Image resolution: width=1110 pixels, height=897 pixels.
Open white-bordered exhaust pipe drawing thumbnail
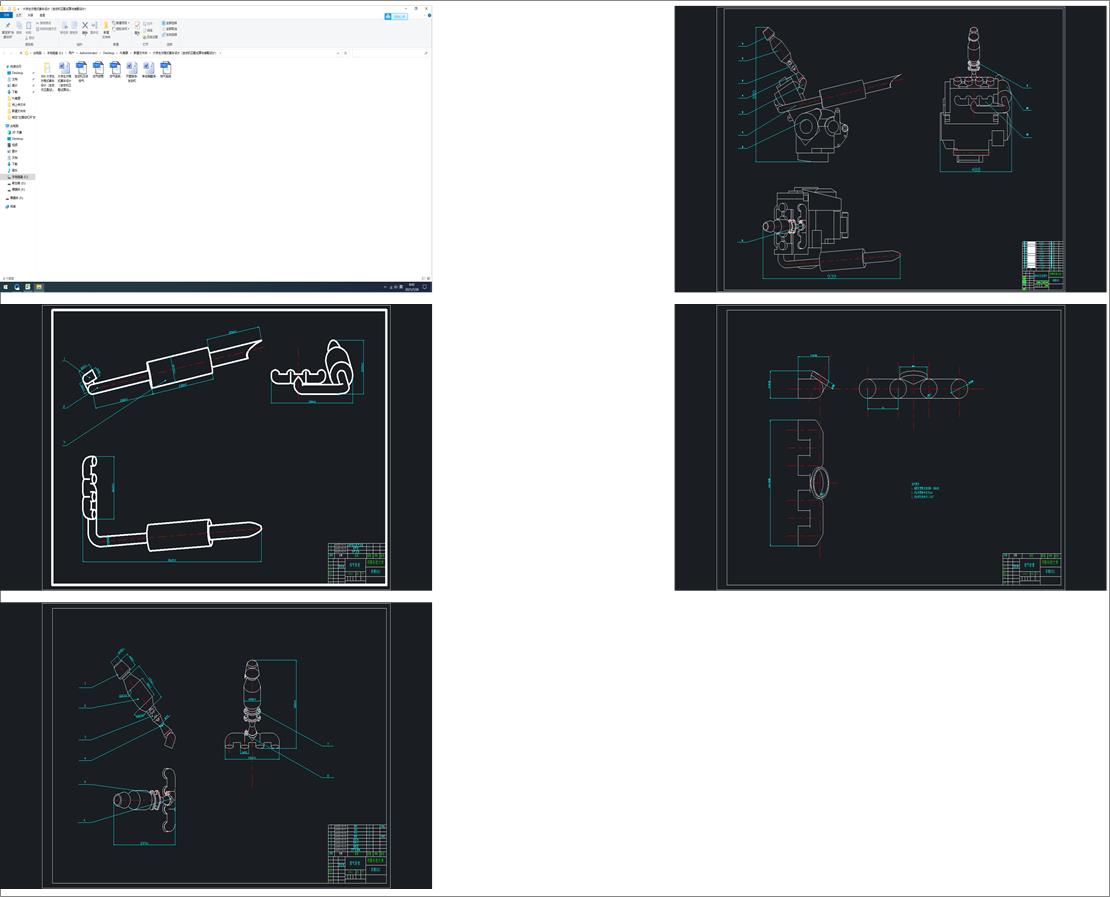click(x=216, y=447)
